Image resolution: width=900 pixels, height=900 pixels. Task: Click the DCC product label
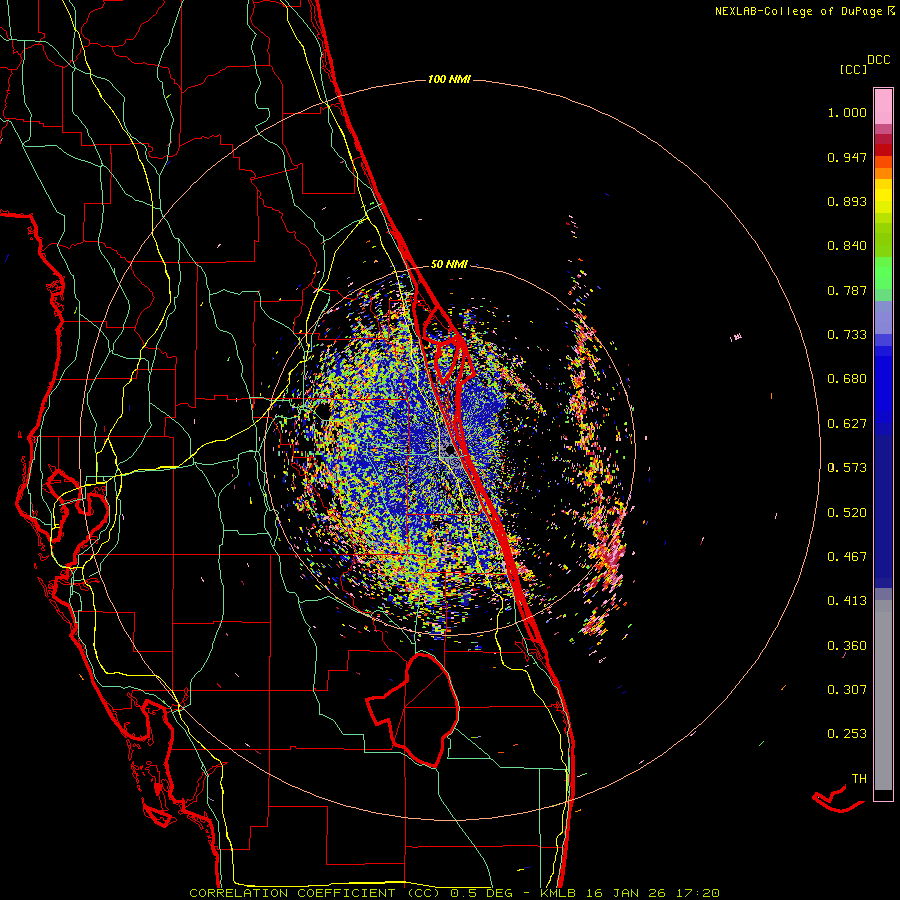click(878, 60)
